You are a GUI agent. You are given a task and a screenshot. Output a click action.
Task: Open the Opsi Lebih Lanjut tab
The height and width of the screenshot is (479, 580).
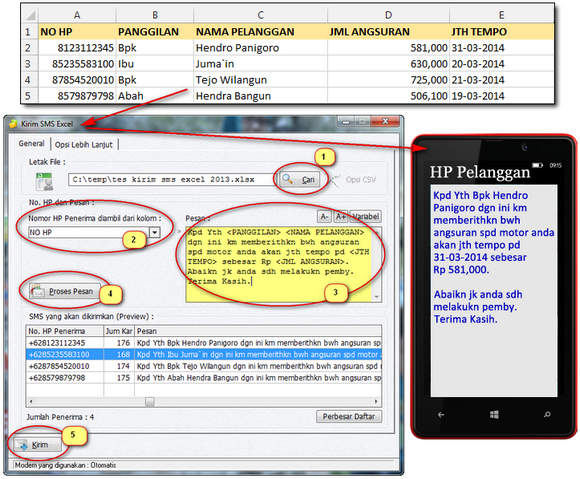pos(84,145)
